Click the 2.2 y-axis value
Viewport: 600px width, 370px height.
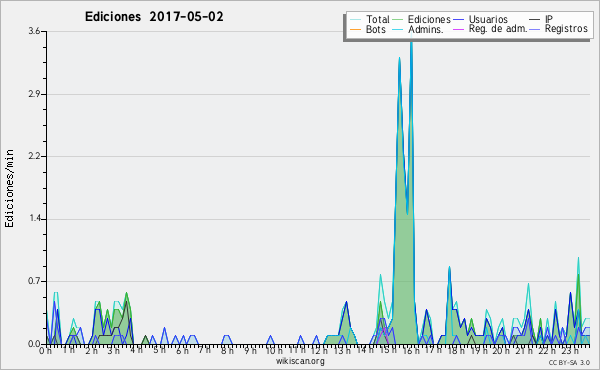[x=34, y=156]
